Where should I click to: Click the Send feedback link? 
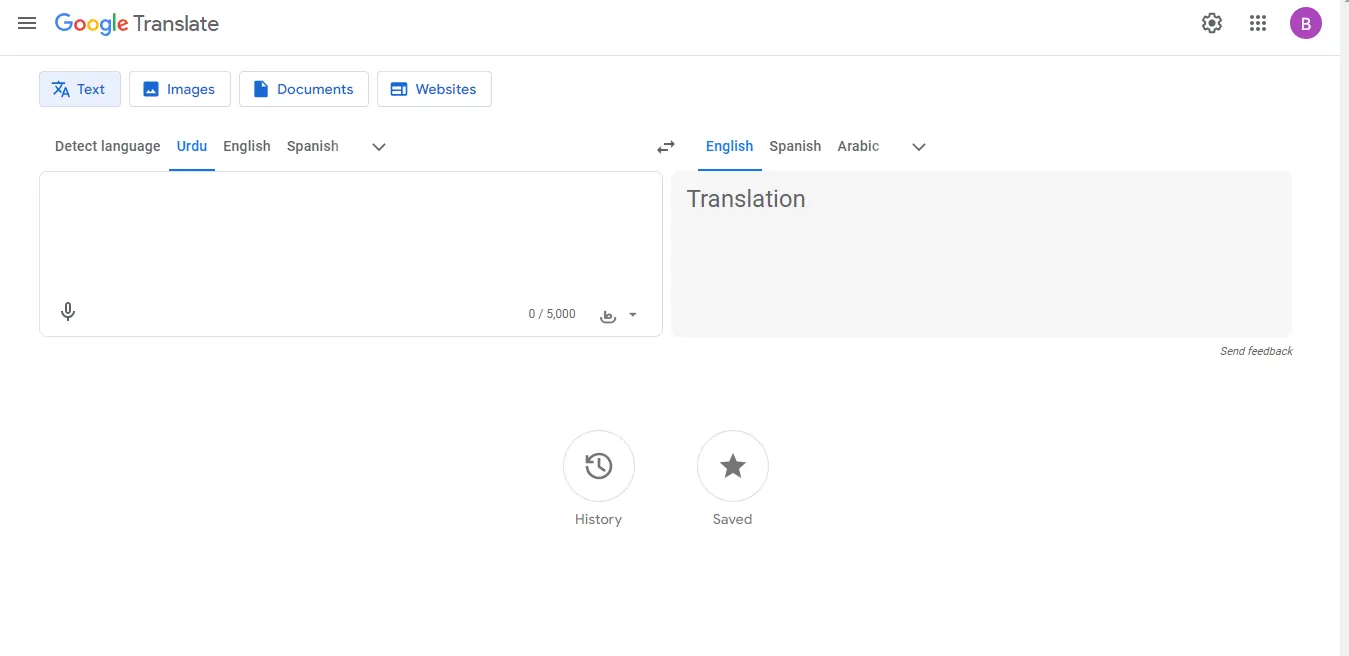click(1257, 351)
